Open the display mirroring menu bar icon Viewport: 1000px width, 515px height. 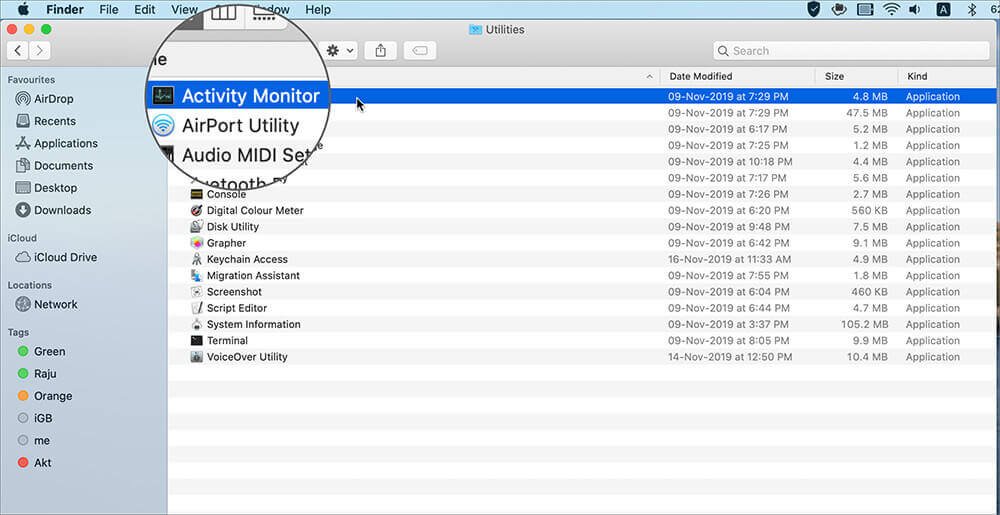865,10
